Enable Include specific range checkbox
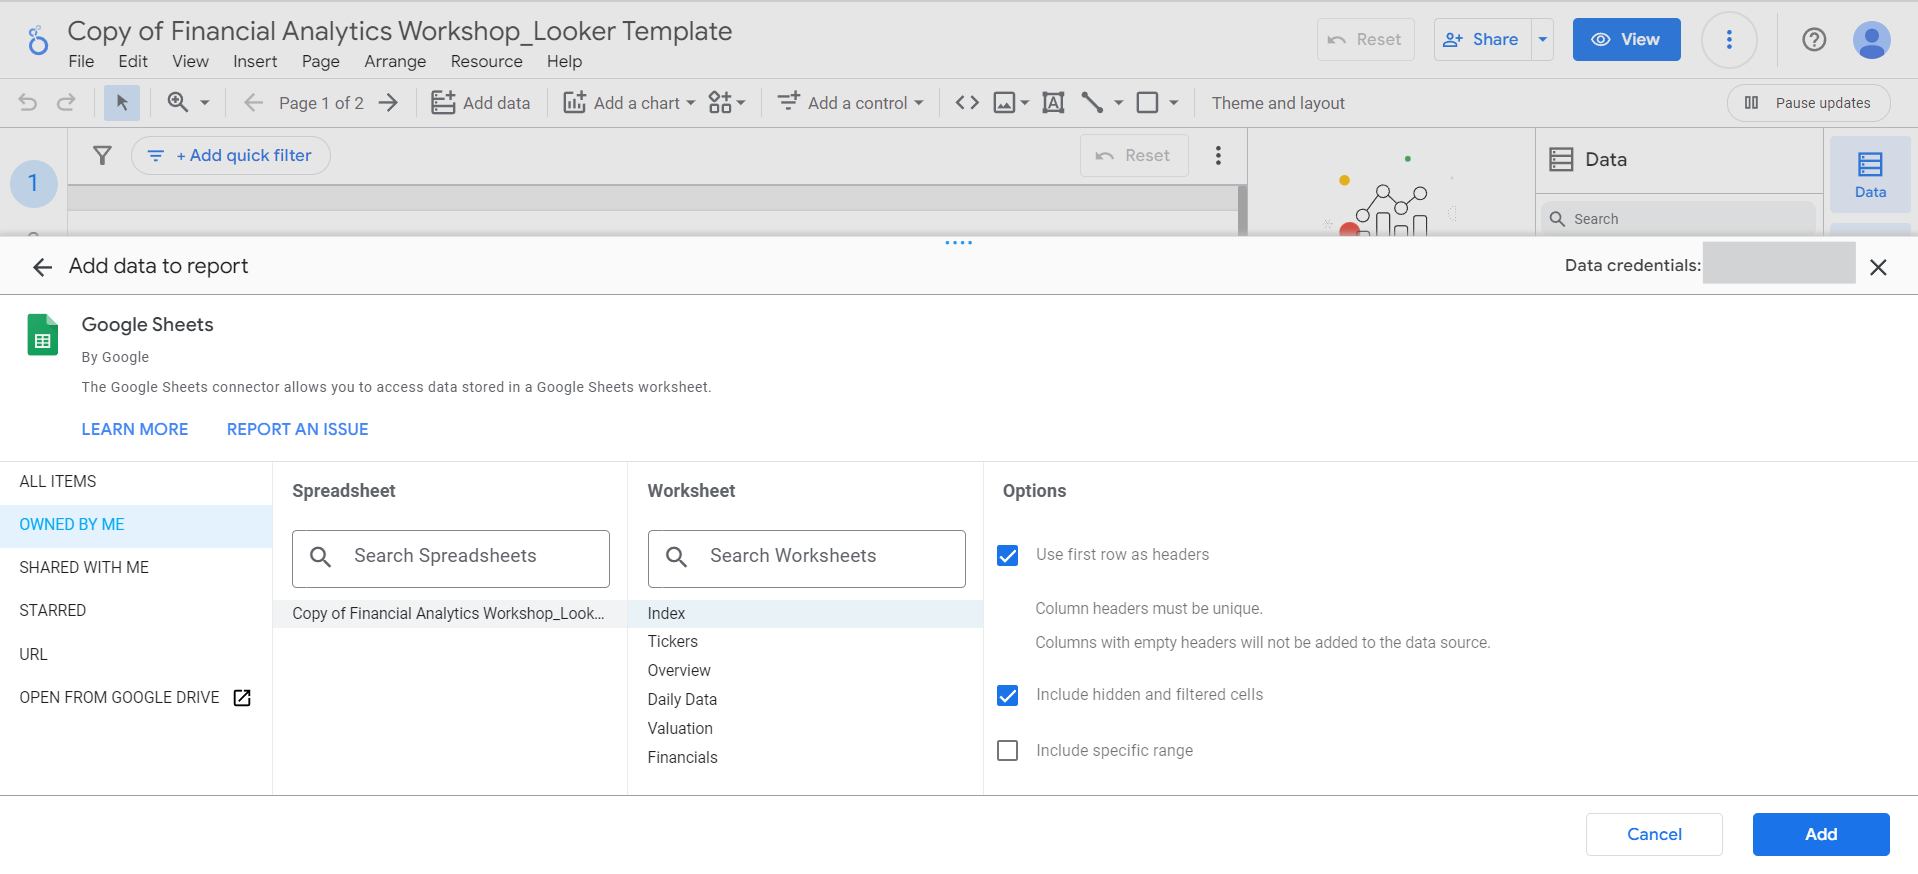 [x=1008, y=750]
